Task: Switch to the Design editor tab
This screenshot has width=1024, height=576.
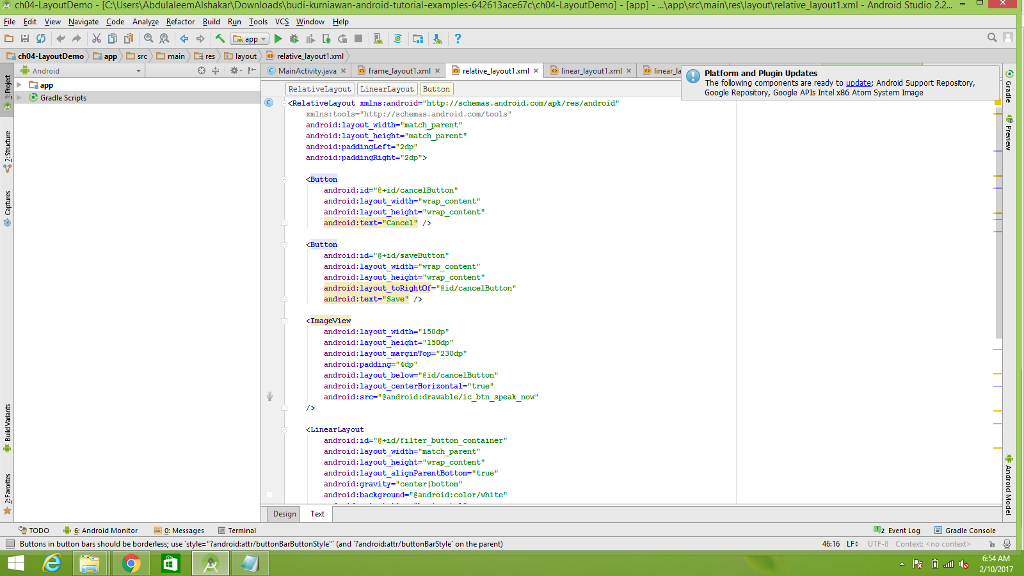Action: click(284, 514)
